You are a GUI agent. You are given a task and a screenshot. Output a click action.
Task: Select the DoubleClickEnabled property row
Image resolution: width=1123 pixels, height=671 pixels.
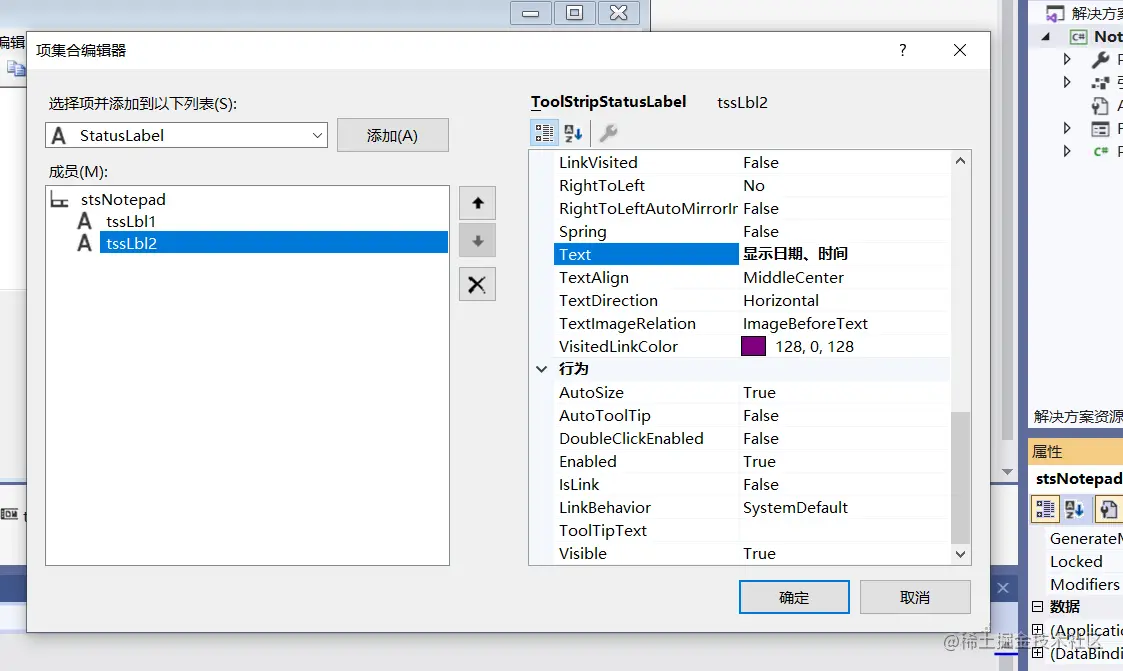tap(752, 438)
